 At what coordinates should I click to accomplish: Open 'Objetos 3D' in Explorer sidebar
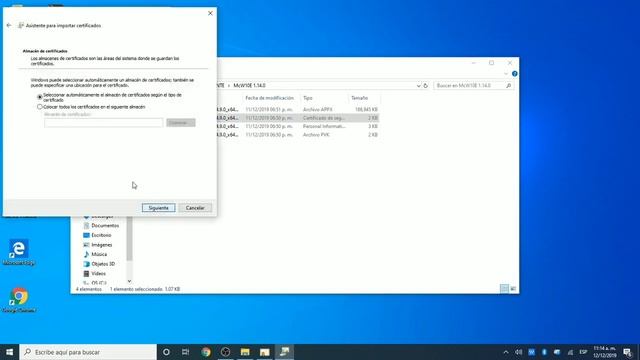click(x=103, y=264)
